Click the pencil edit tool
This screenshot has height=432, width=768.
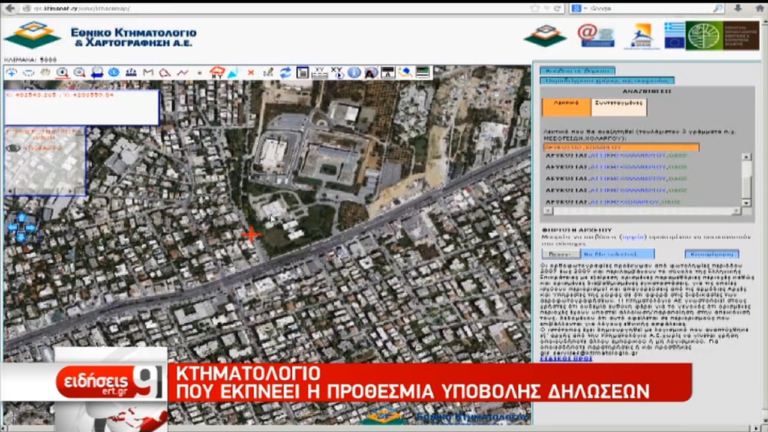pyautogui.click(x=268, y=73)
